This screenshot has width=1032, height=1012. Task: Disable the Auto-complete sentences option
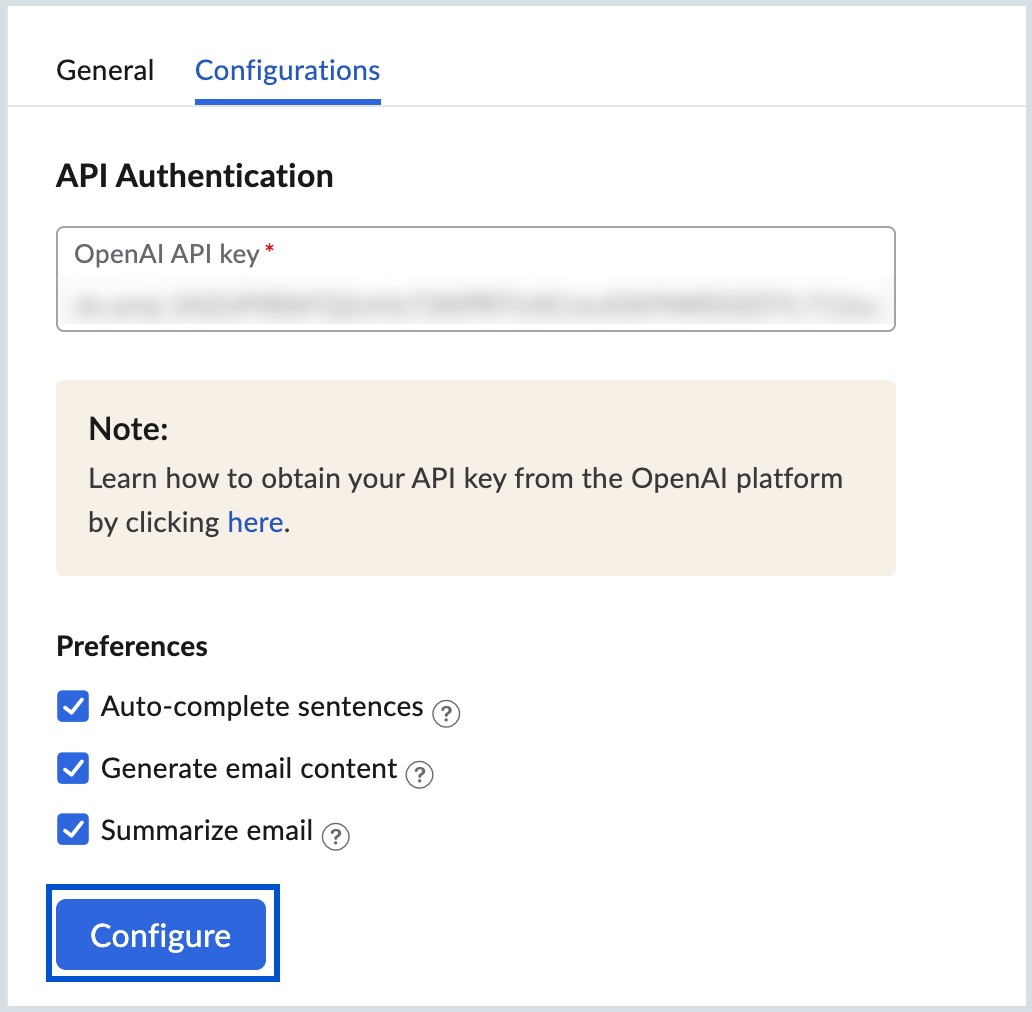(71, 706)
